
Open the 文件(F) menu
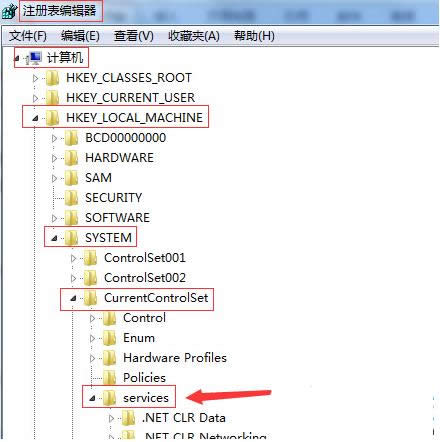click(27, 36)
